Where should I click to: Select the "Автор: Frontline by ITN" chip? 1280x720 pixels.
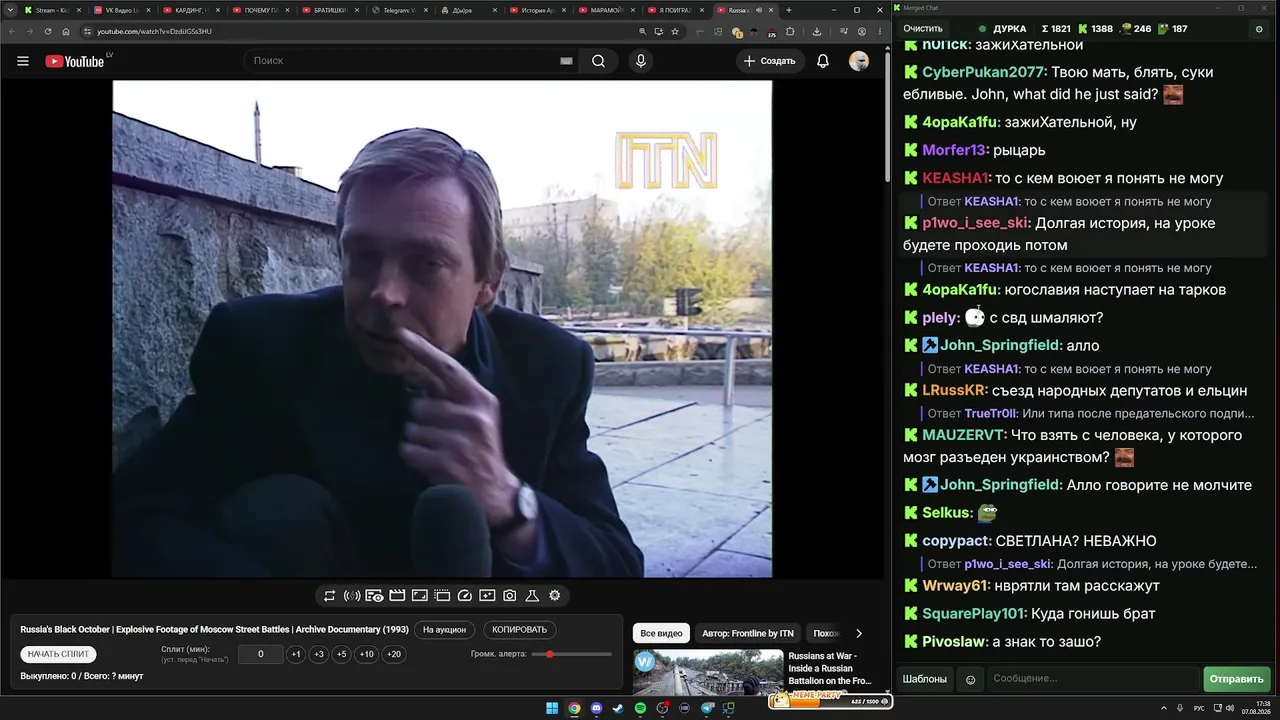point(748,633)
